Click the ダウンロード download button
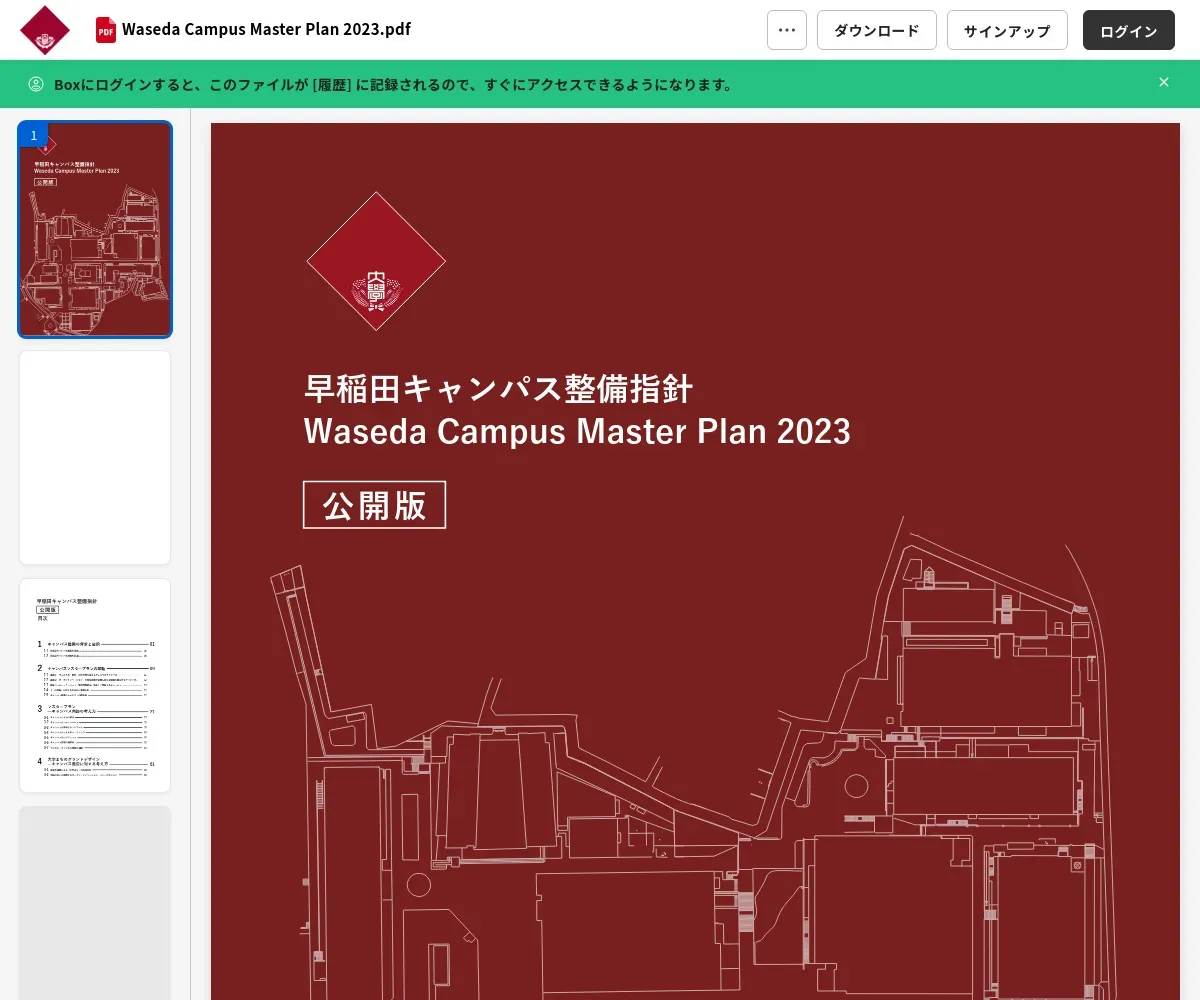 point(877,30)
